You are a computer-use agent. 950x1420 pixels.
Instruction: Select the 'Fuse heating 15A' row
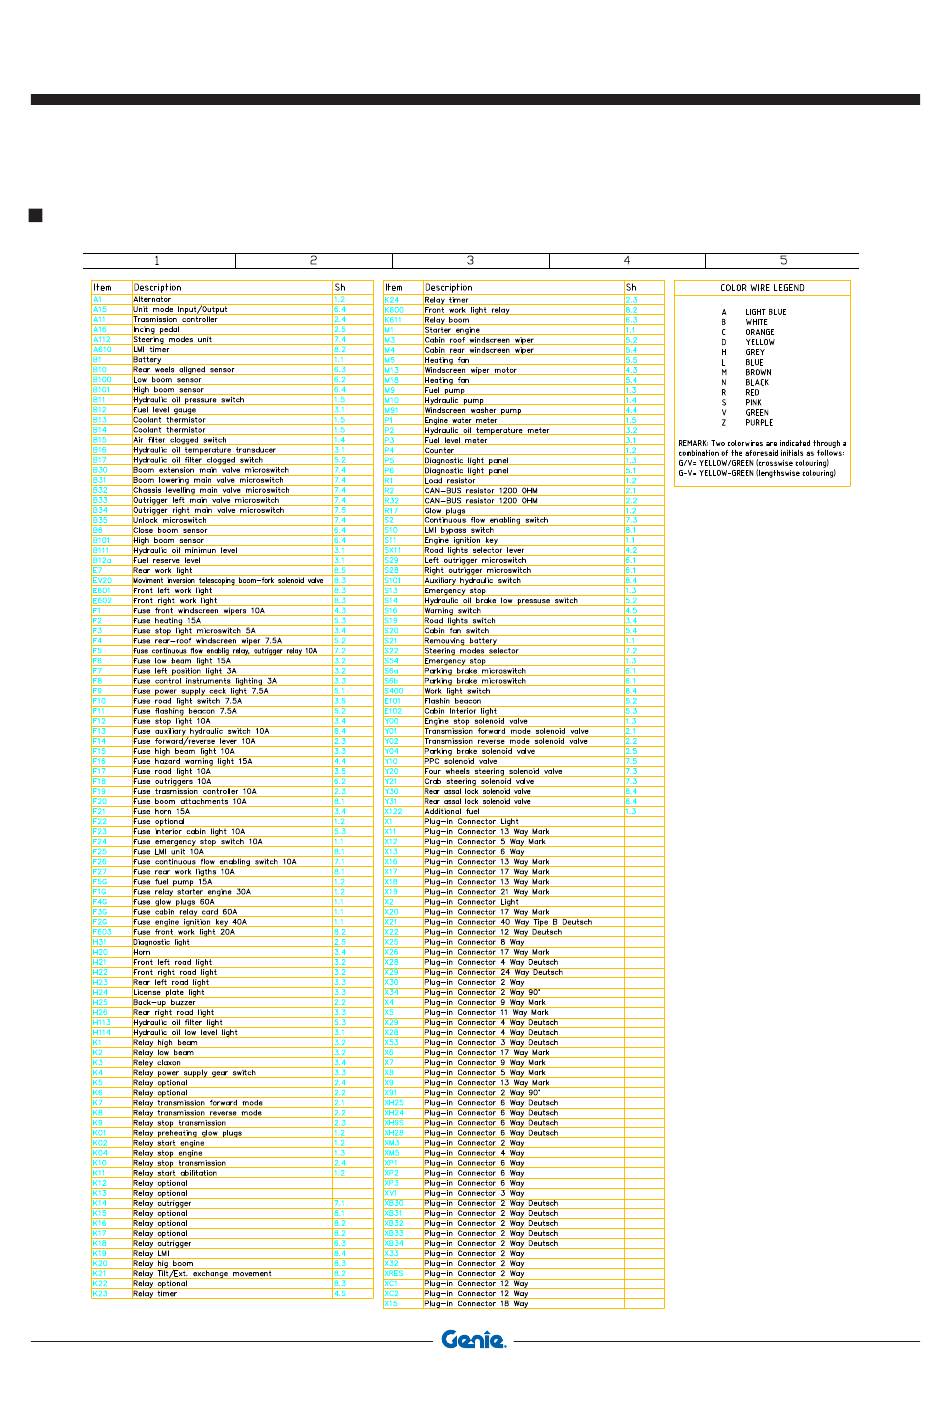[232, 620]
